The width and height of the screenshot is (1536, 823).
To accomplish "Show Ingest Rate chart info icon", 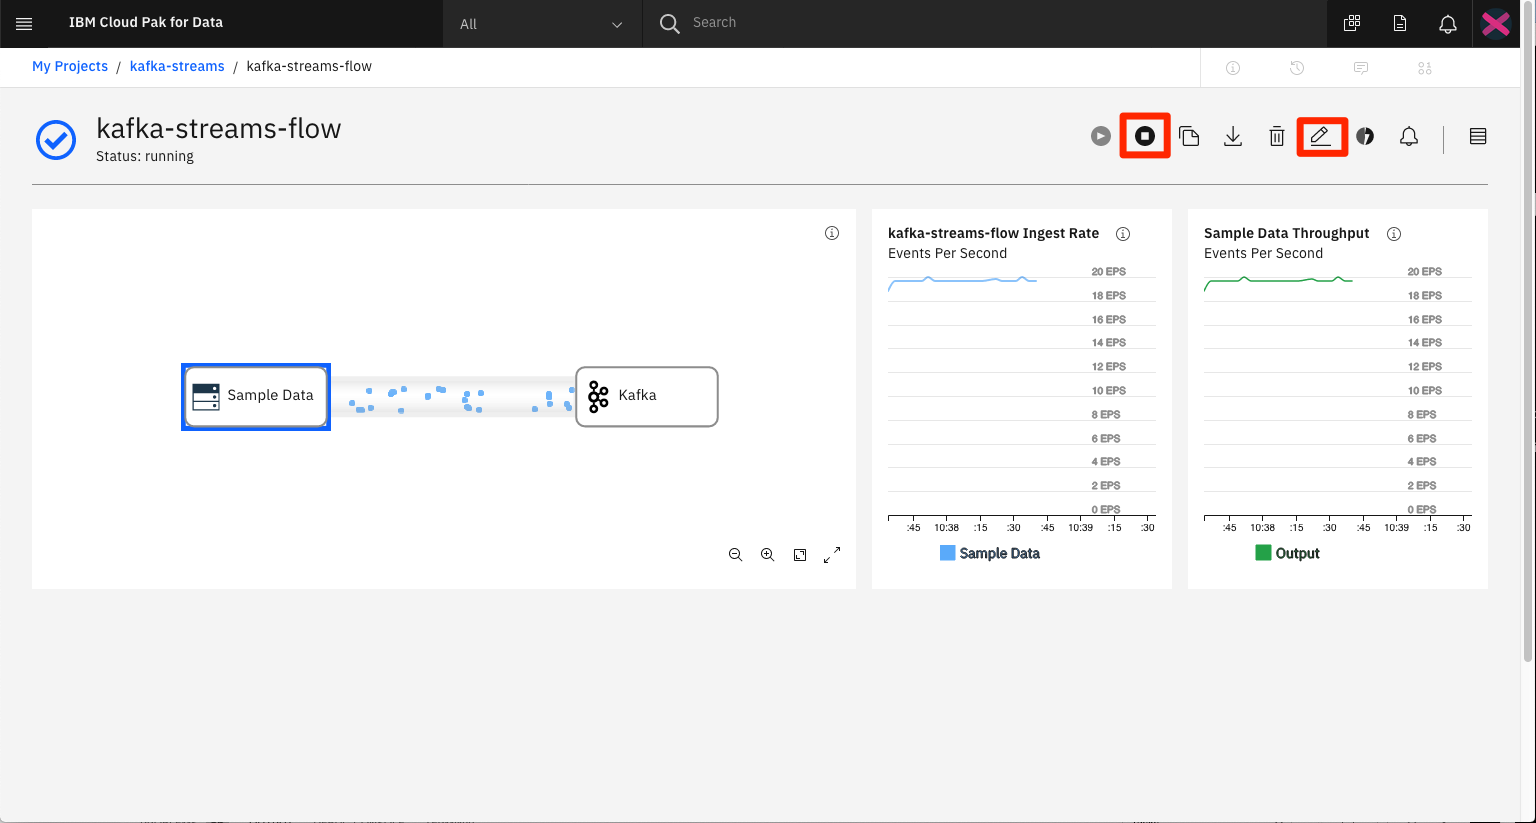I will [1123, 234].
